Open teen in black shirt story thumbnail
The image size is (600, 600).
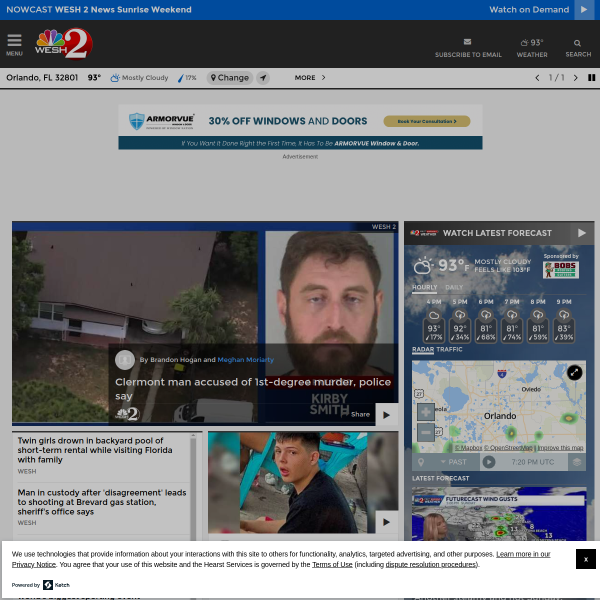click(303, 483)
